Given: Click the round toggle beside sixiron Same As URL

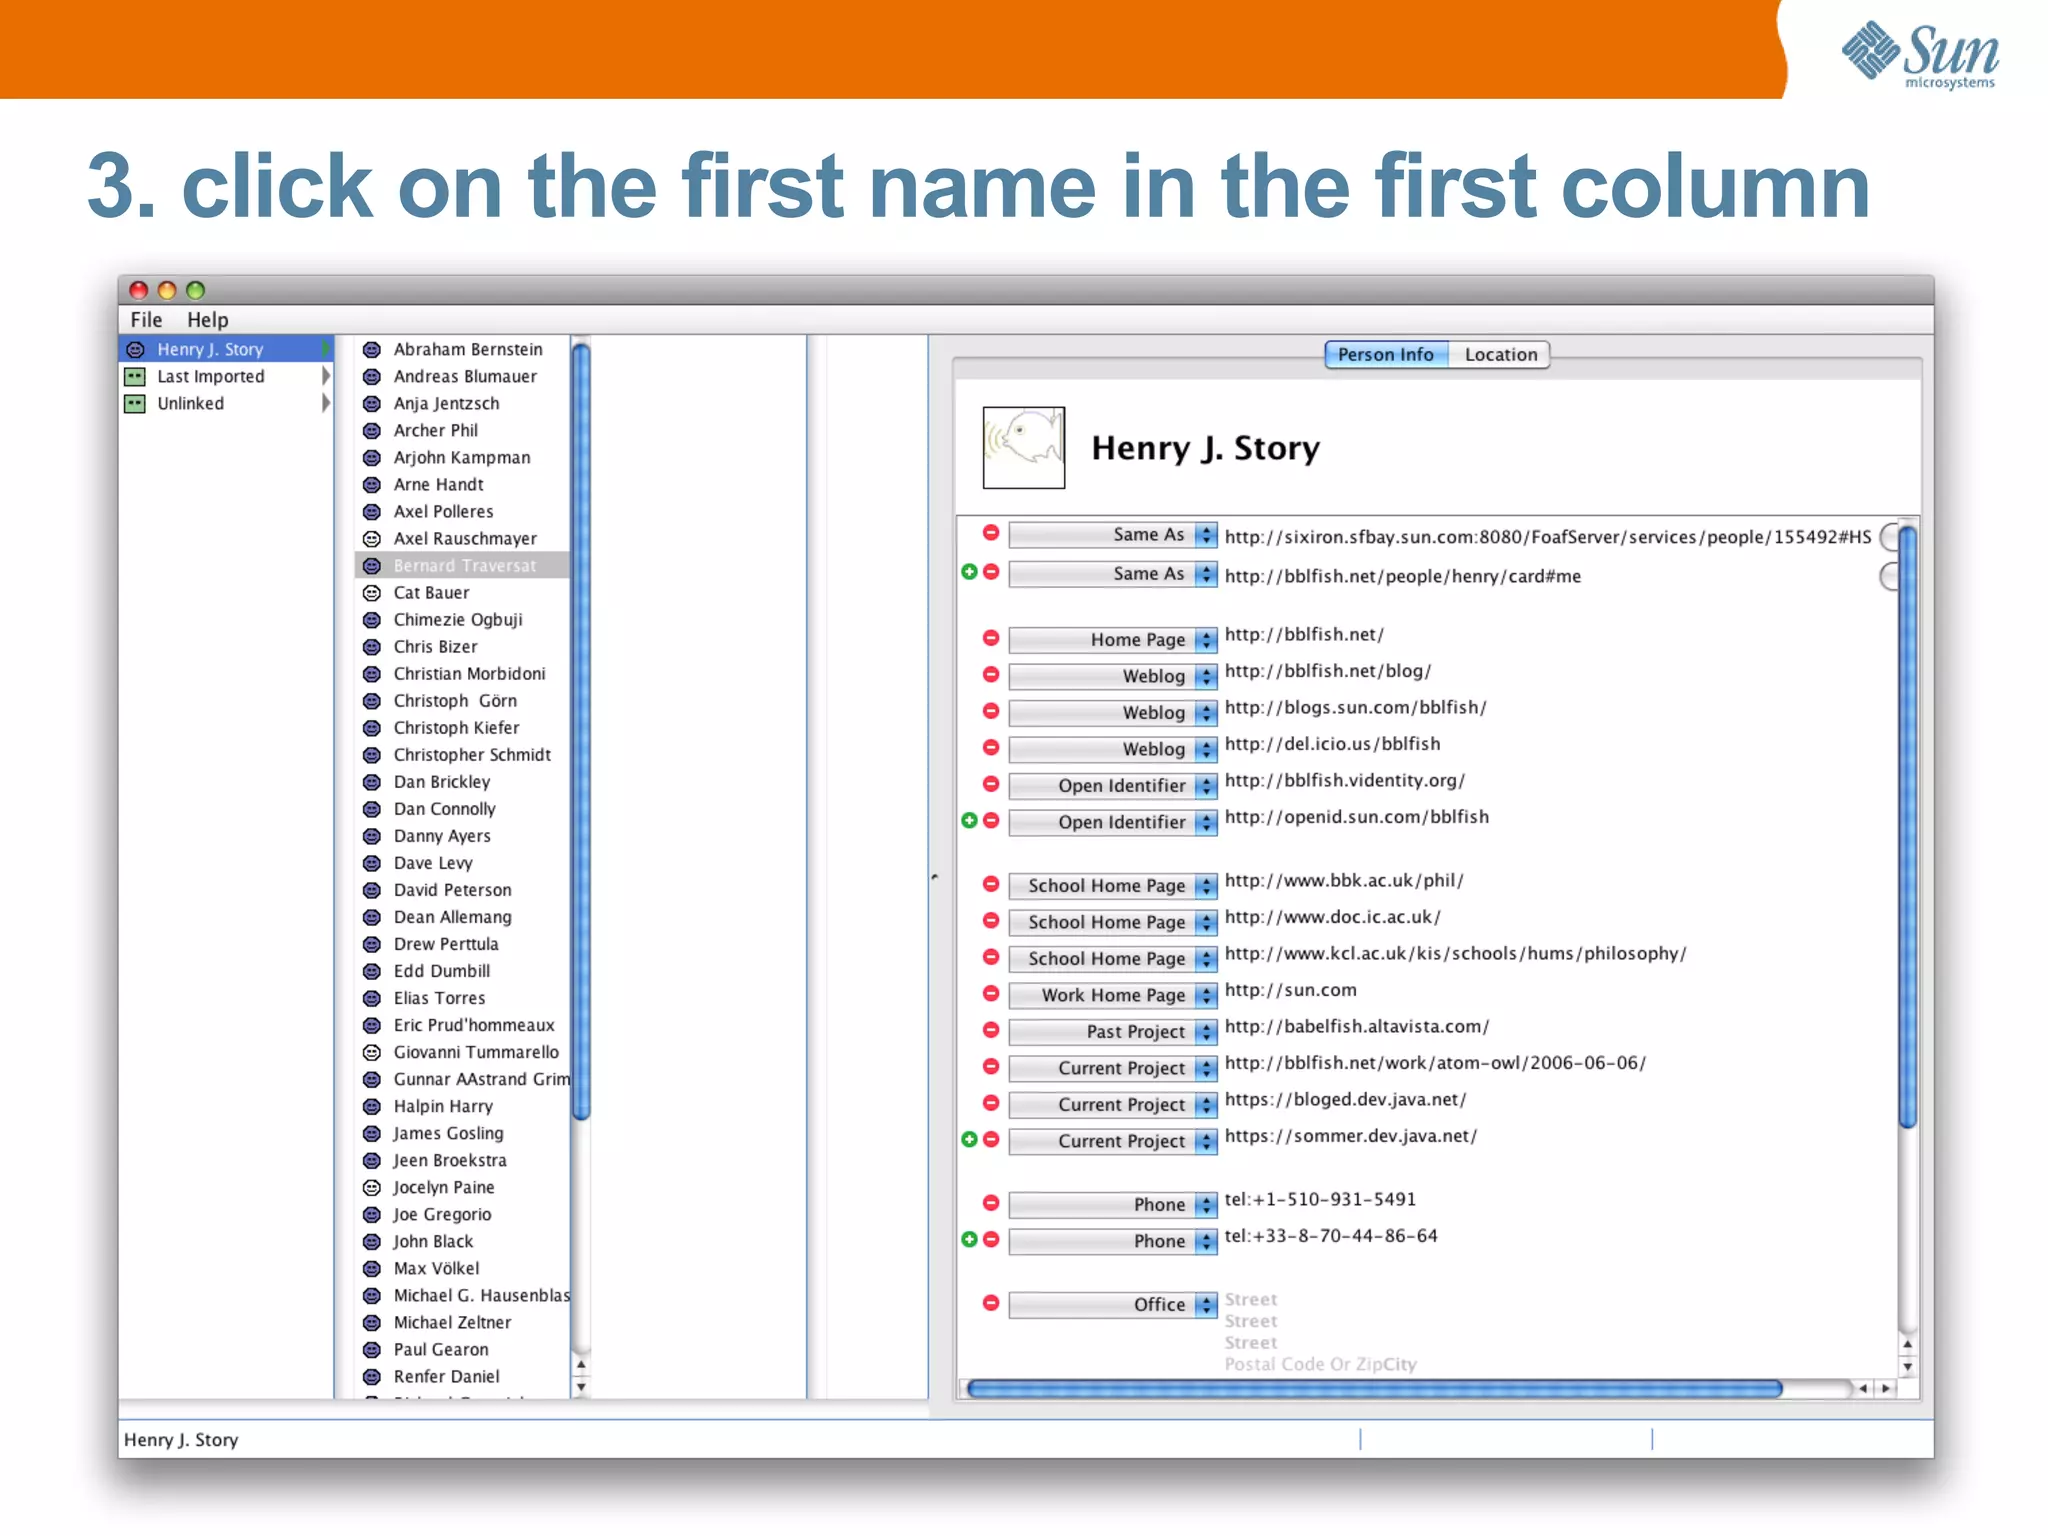Looking at the screenshot, I should click(1889, 537).
